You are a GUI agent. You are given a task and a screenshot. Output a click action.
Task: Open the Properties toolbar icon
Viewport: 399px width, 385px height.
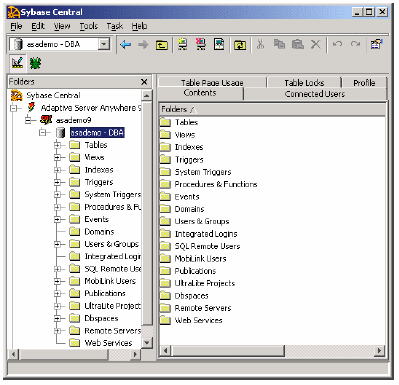377,44
